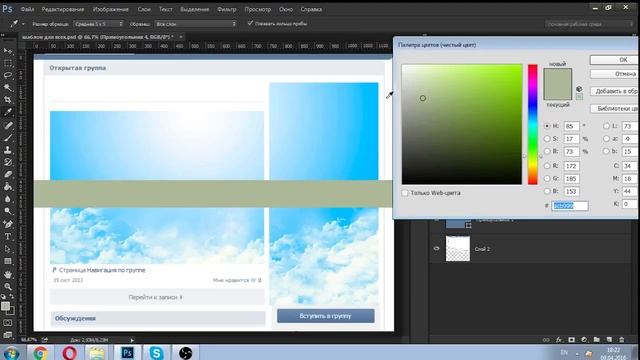Select the H hue radio button

click(x=547, y=126)
